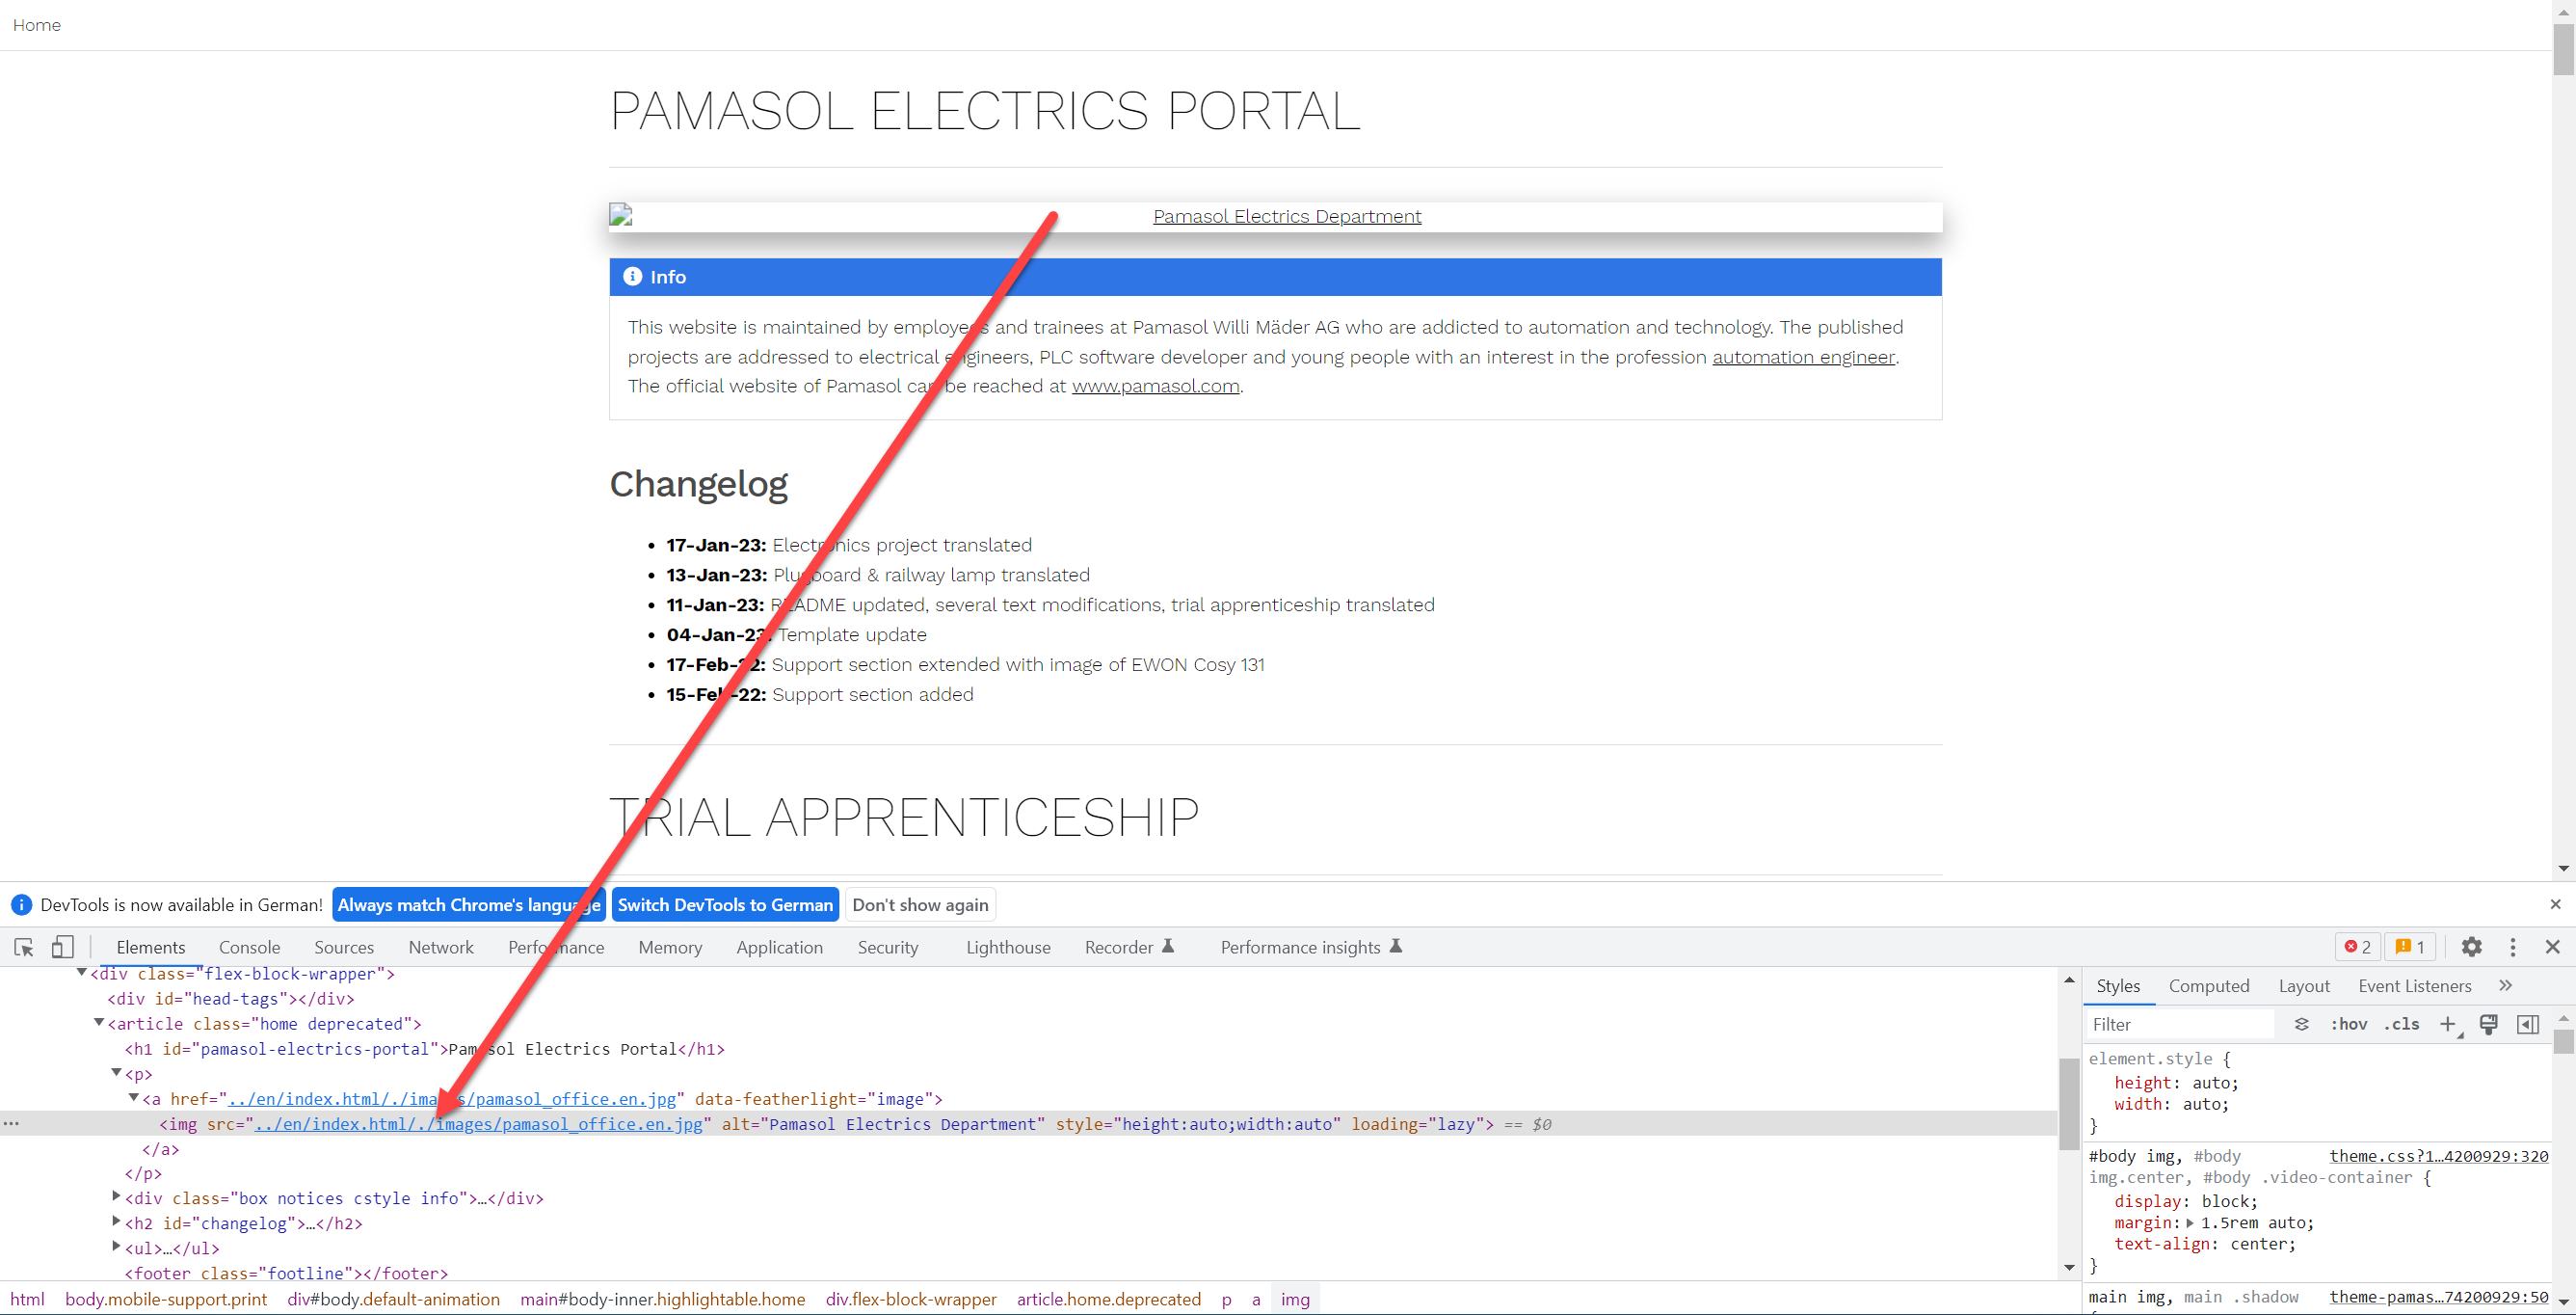2576x1315 pixels.
Task: Click the Styles filter input field
Action: click(2180, 1024)
